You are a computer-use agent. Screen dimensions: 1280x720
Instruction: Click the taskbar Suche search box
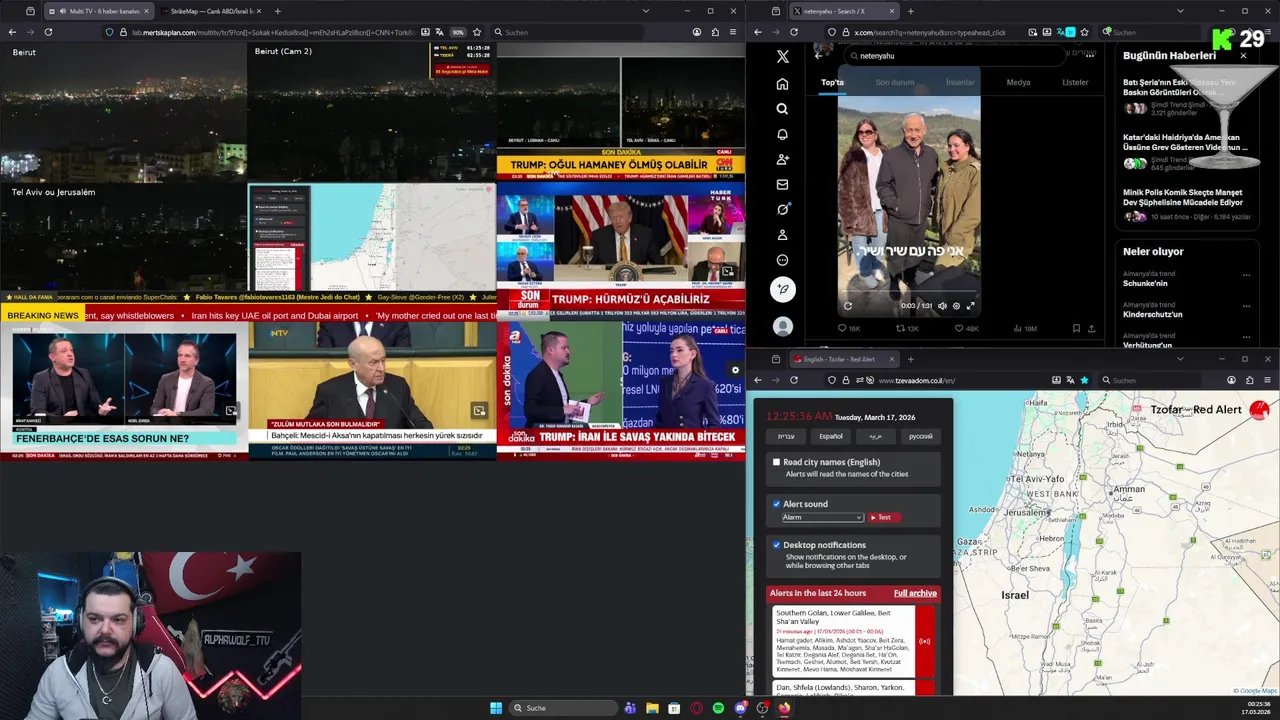(563, 708)
